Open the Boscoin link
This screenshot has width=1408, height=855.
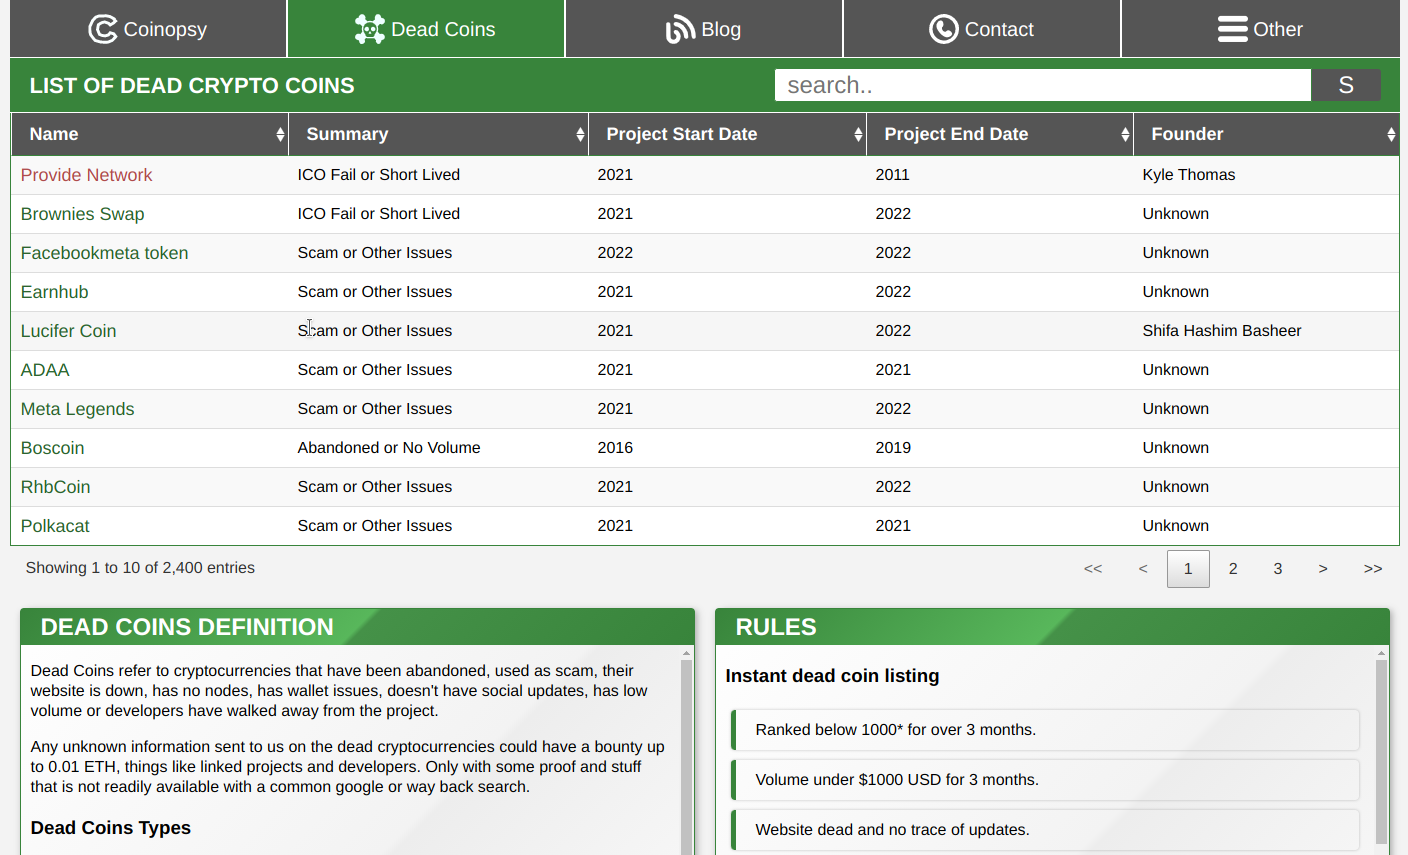[x=52, y=448]
